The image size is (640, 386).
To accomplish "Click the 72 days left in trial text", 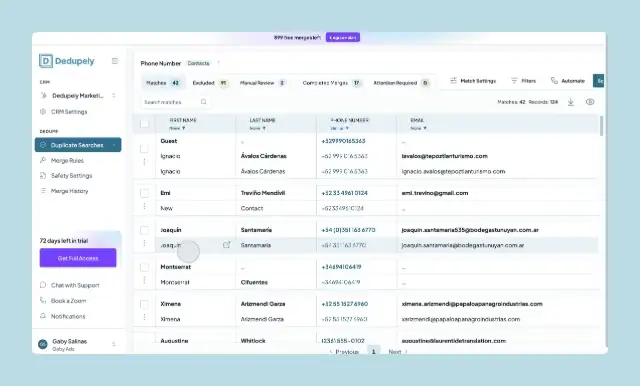I will [x=64, y=240].
